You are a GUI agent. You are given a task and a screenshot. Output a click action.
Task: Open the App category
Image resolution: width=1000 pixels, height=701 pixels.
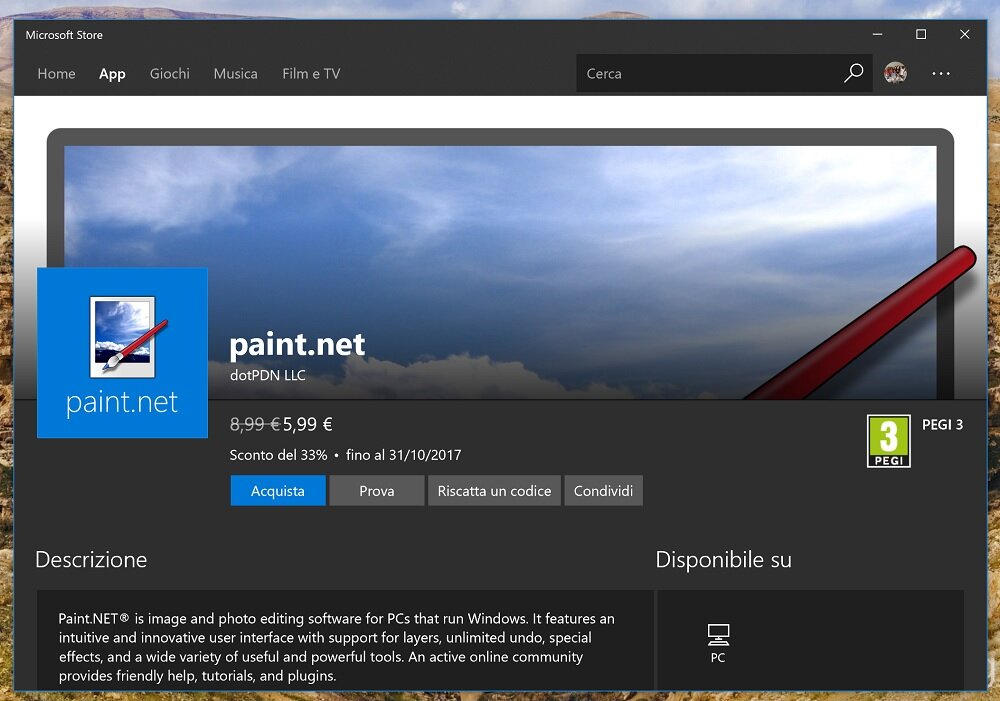112,73
